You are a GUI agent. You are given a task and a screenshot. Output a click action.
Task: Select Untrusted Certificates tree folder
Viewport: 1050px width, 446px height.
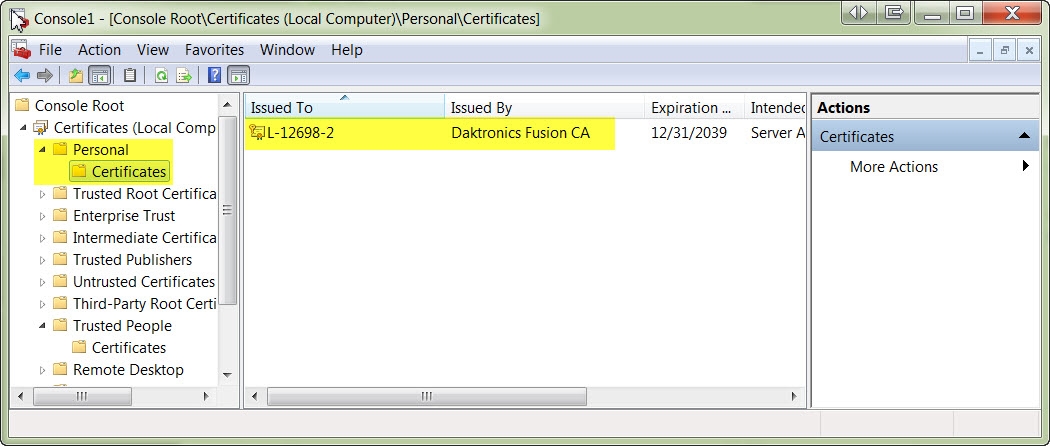(143, 282)
